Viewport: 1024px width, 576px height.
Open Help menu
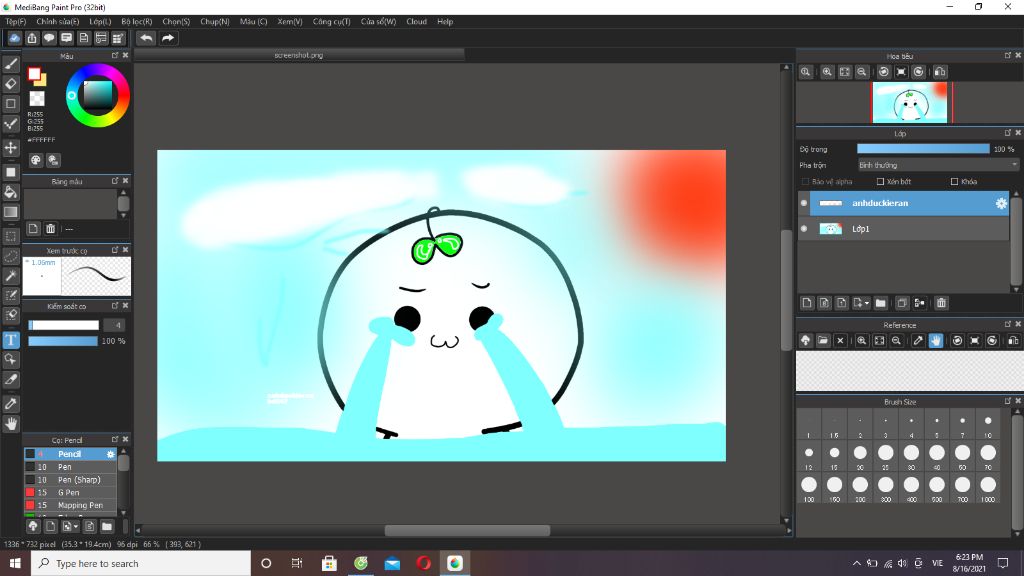pos(445,22)
